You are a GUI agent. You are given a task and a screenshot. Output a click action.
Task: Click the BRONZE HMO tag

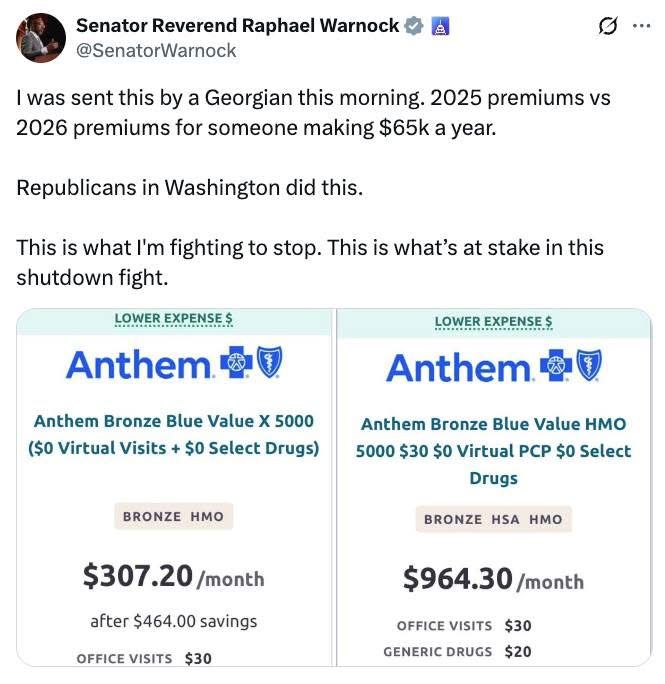(174, 516)
